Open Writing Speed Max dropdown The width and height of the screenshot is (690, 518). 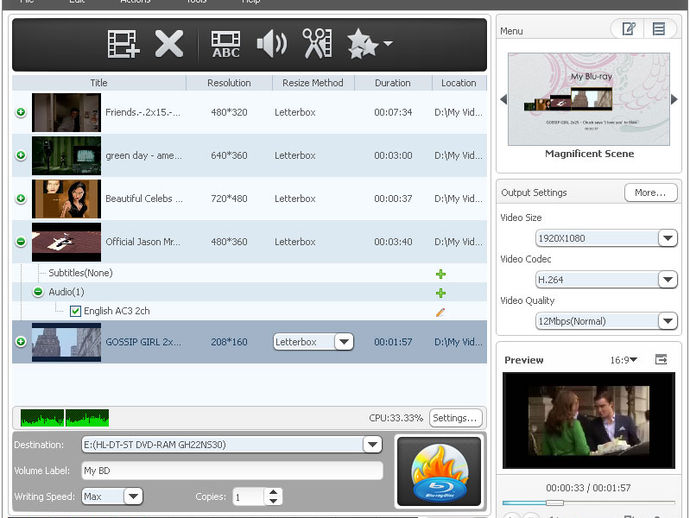(x=133, y=496)
